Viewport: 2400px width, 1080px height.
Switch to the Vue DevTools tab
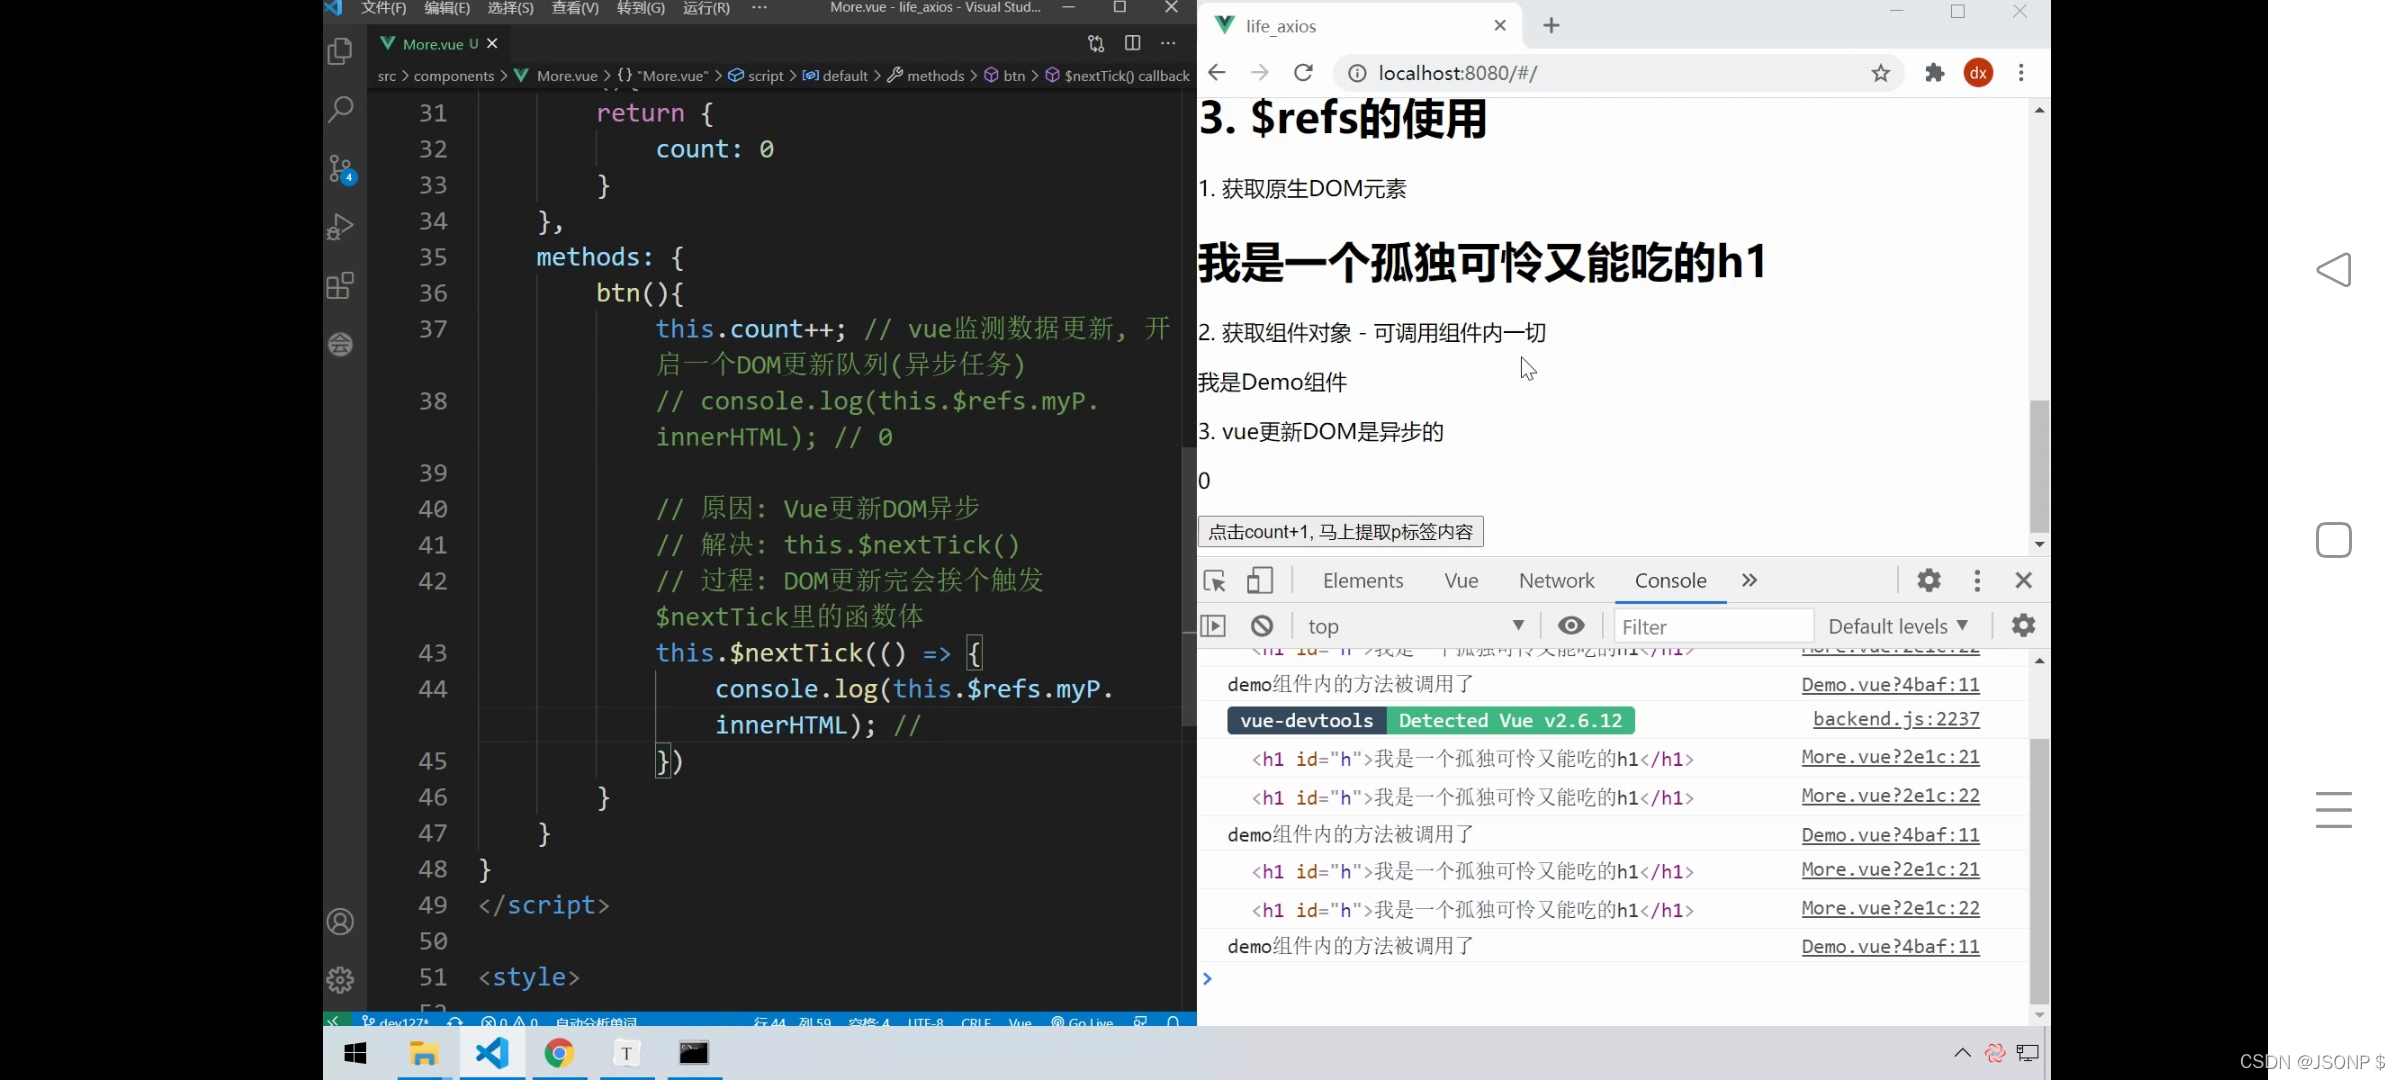(x=1461, y=581)
